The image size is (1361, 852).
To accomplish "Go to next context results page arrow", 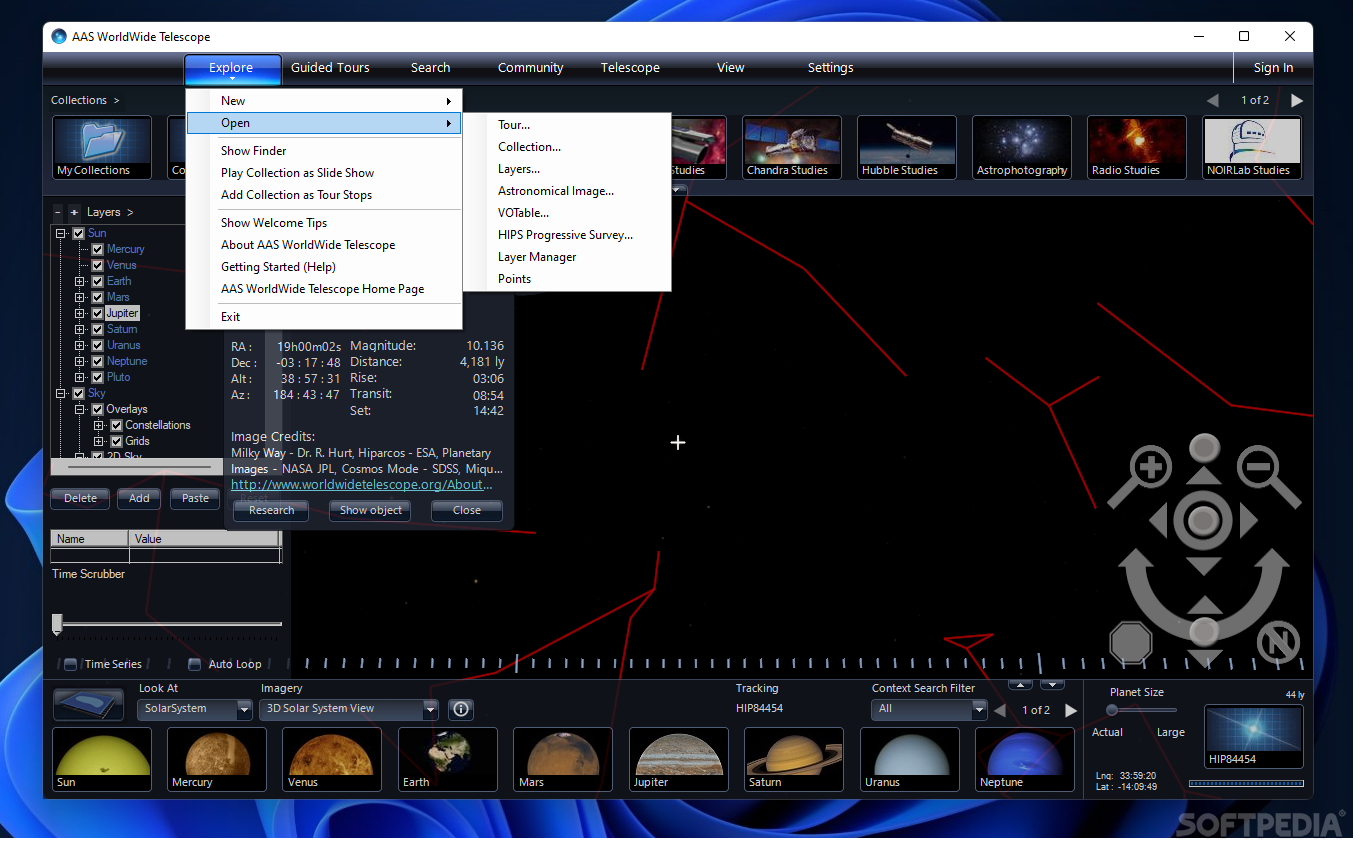I will pos(1071,710).
